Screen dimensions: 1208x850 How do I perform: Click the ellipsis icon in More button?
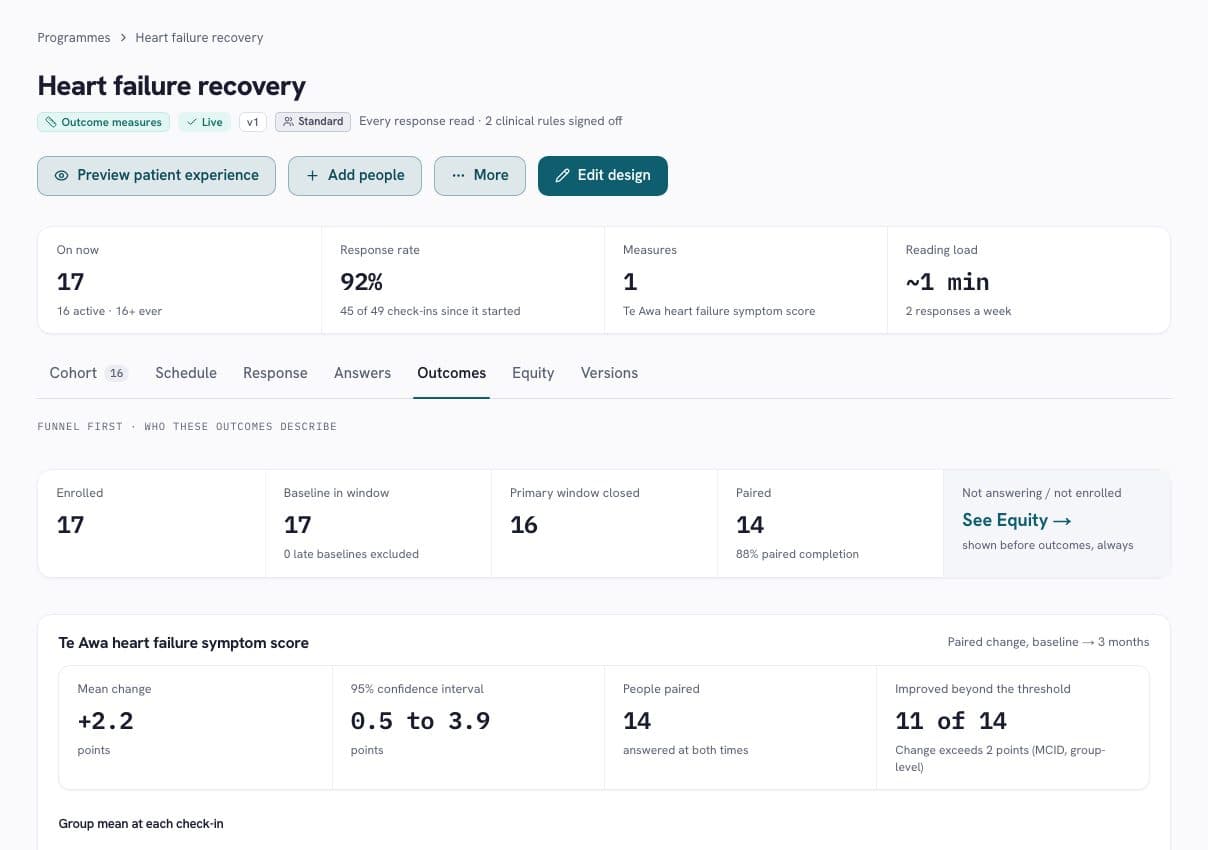tap(458, 175)
